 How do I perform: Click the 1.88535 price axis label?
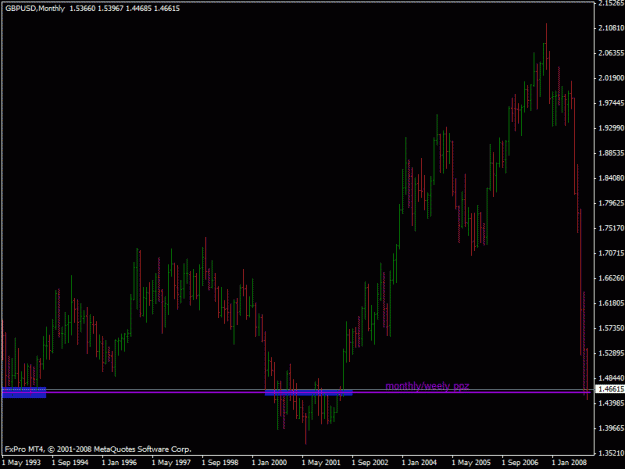point(611,153)
